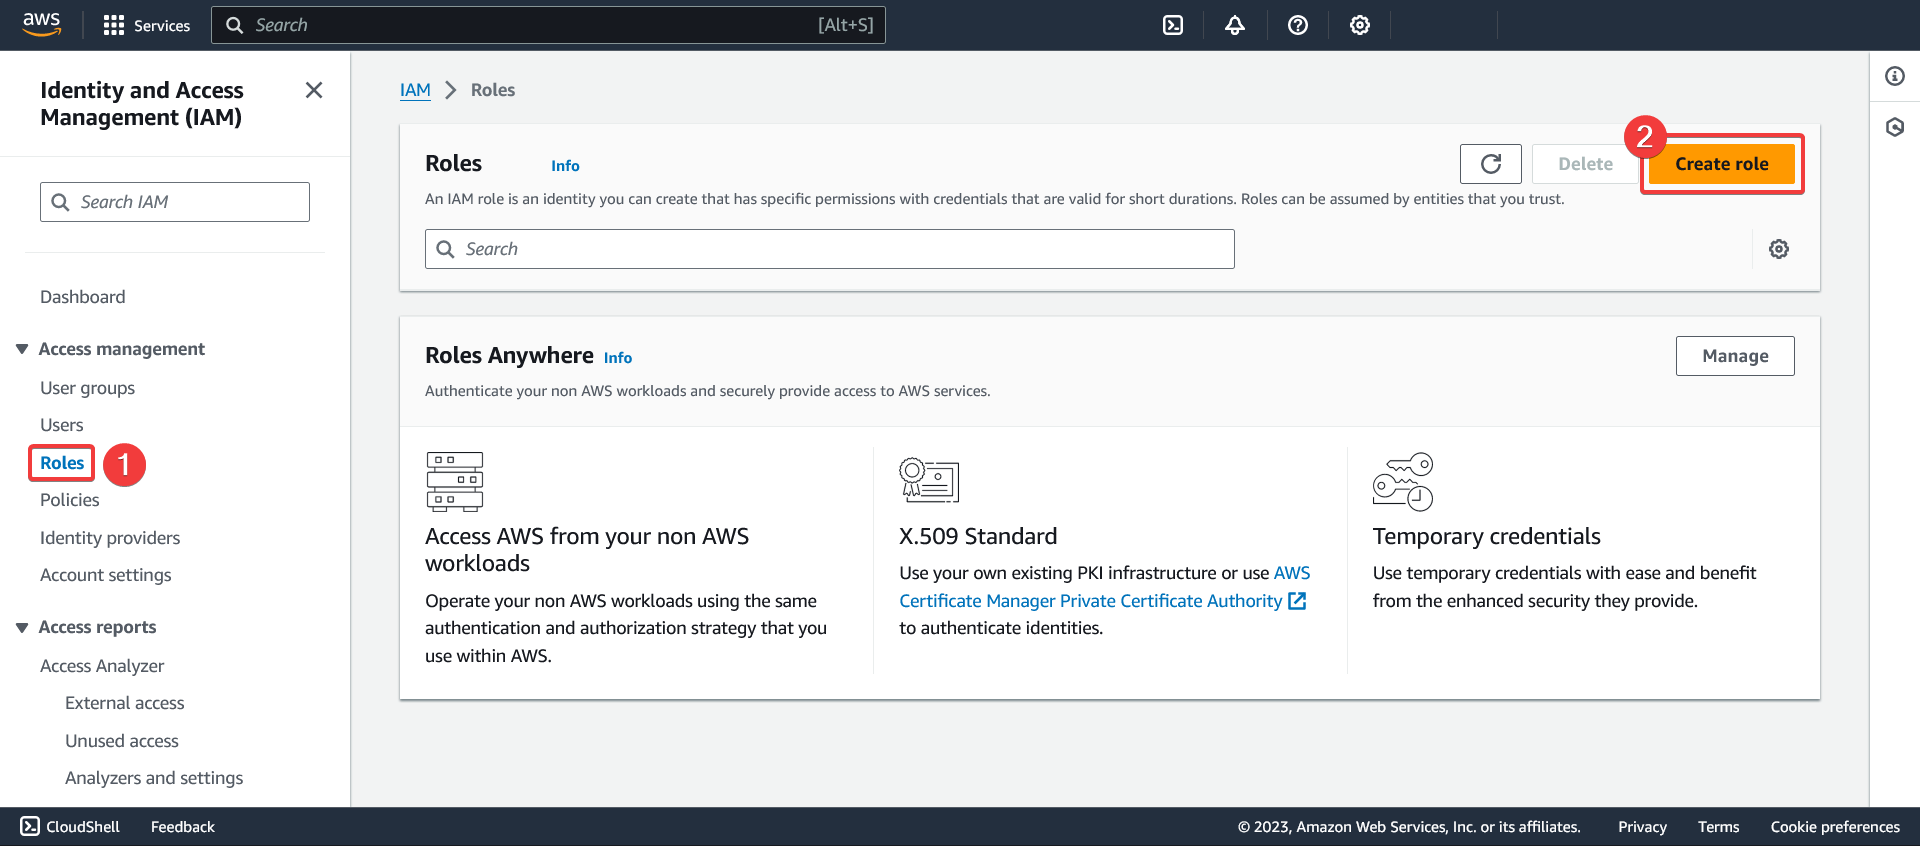Click 'X.509 Standard' heading

(x=978, y=537)
